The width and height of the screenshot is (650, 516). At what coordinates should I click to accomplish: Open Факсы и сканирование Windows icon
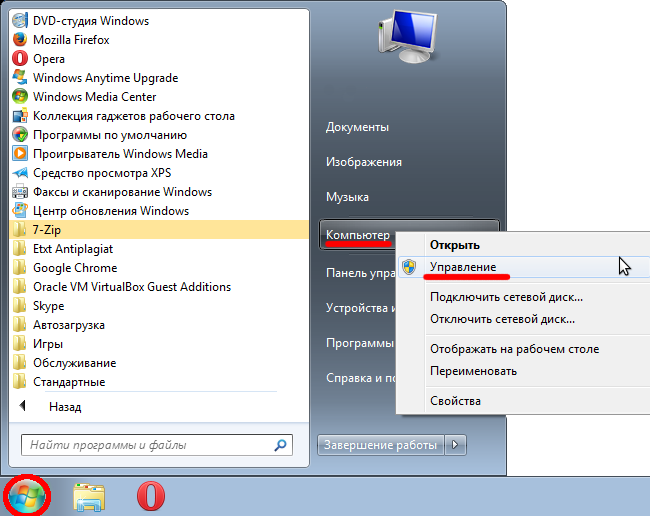coord(20,192)
